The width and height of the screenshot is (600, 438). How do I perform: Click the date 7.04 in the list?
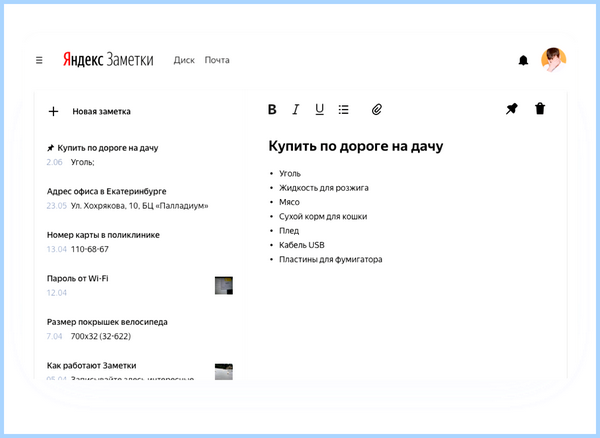coord(54,336)
